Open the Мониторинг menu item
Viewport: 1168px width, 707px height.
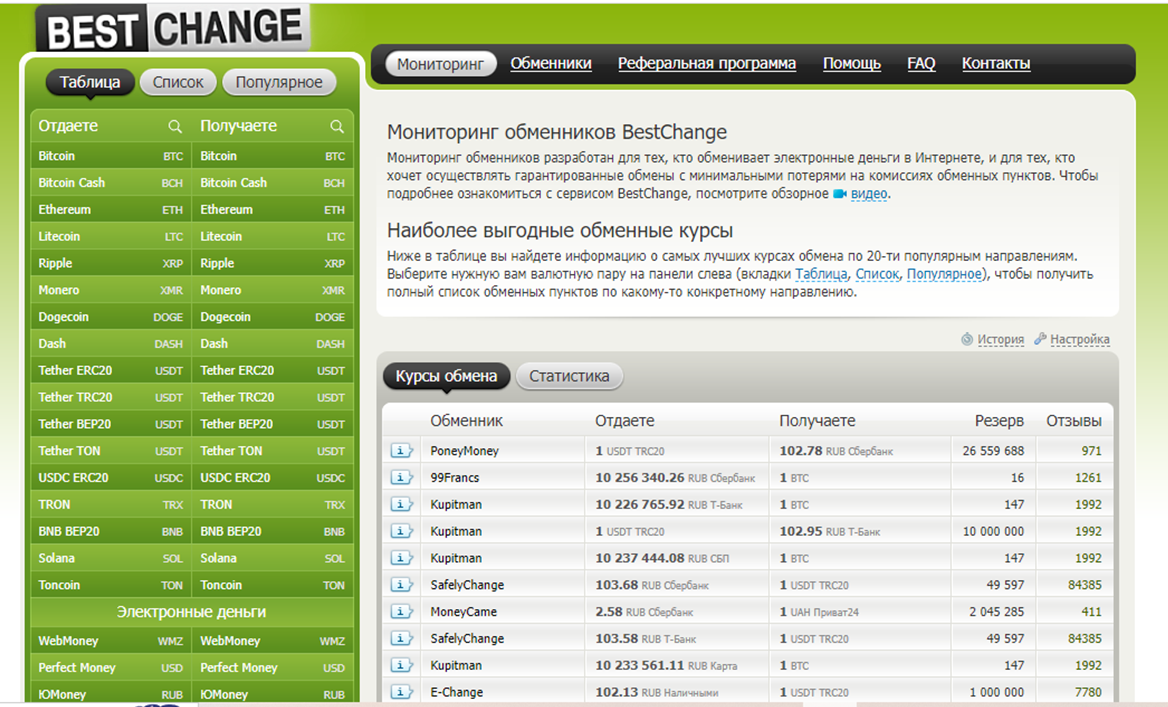(x=440, y=64)
